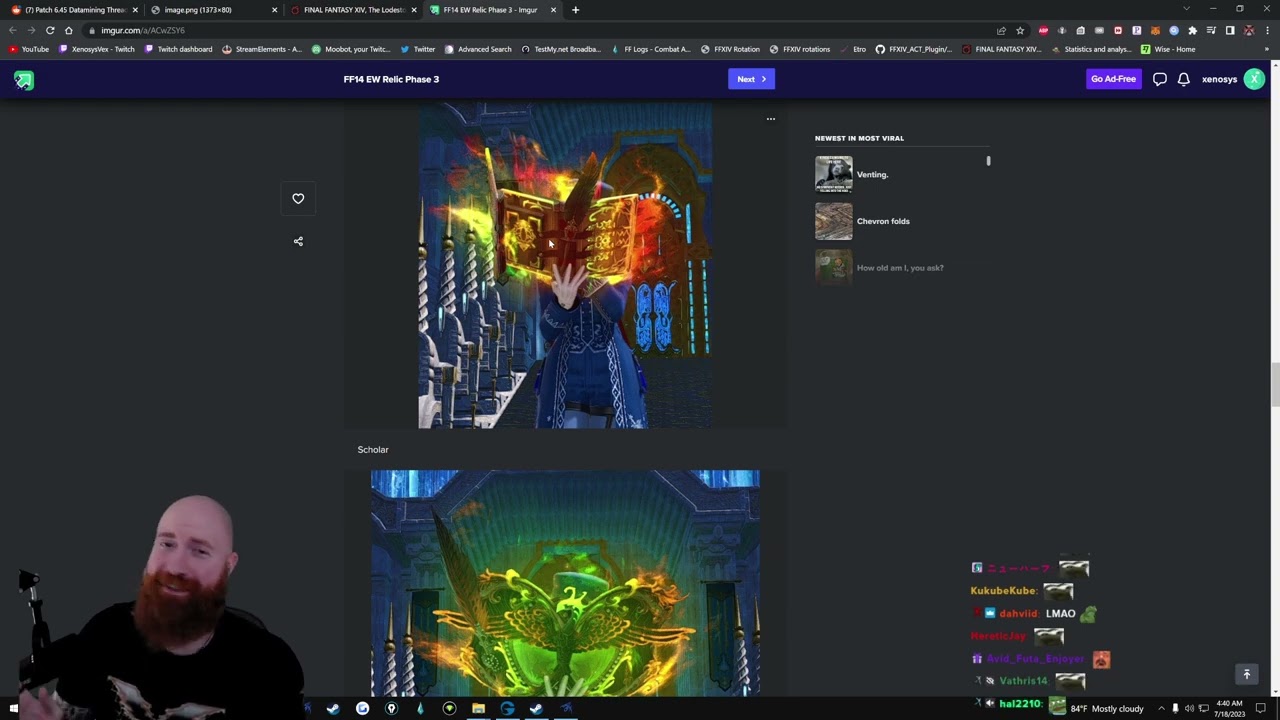Click the Imgur logo in header

pos(24,80)
